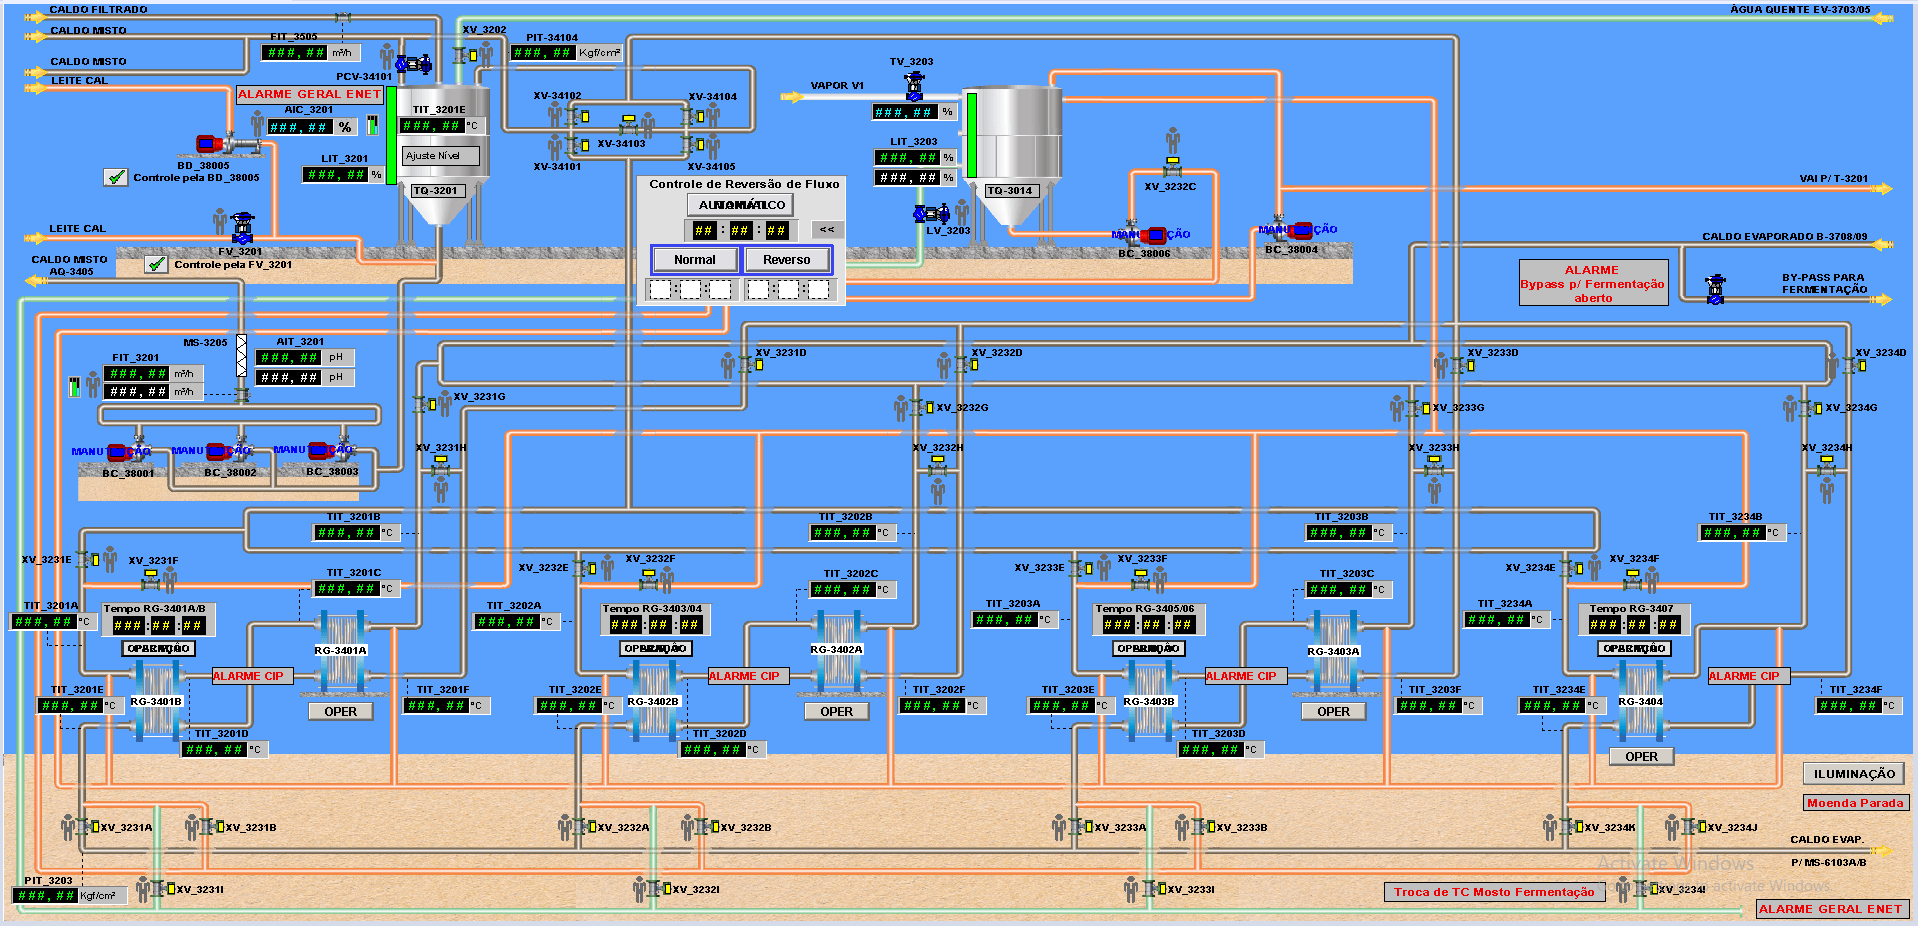
Task: Select valve XV_3234J
Action: (1691, 826)
